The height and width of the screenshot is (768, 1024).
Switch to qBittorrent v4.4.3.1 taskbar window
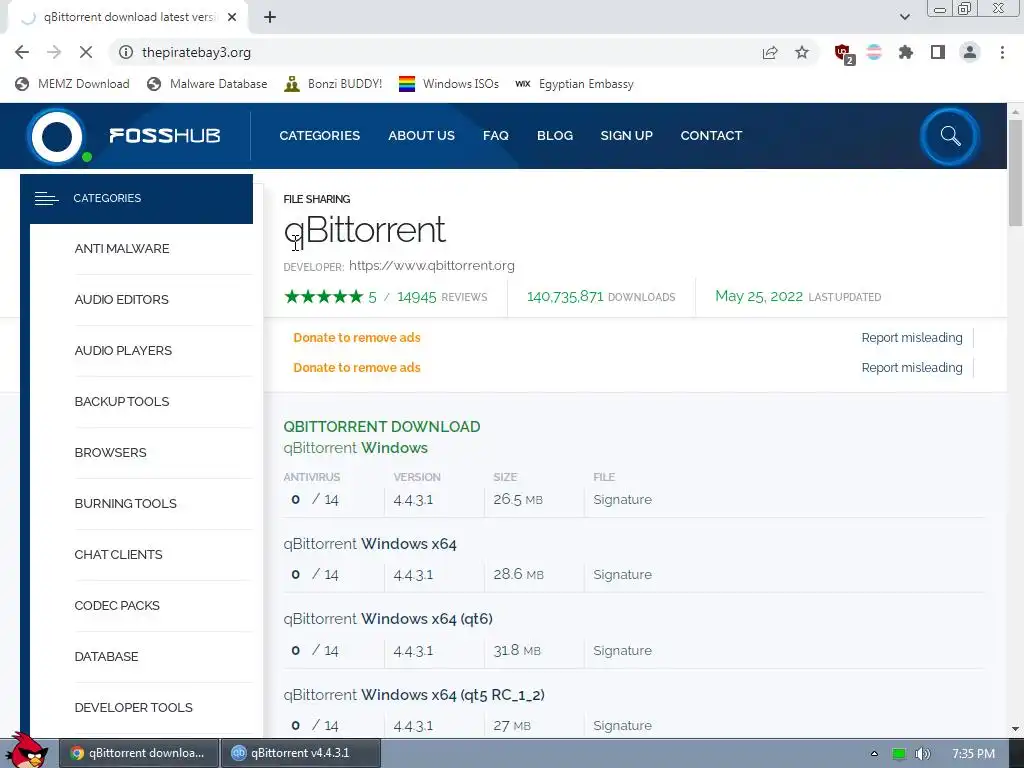point(300,753)
